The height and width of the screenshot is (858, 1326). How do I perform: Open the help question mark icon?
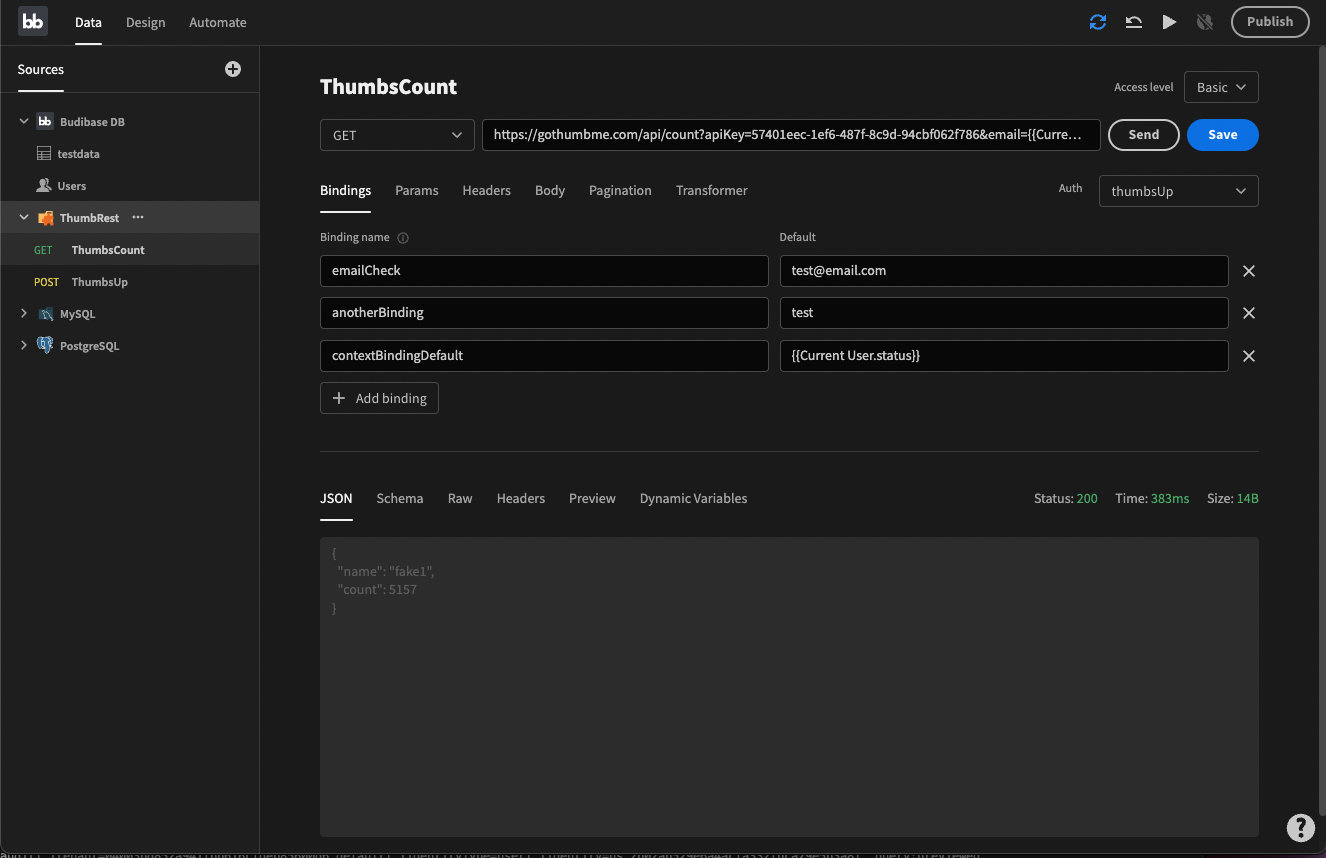coord(1300,828)
